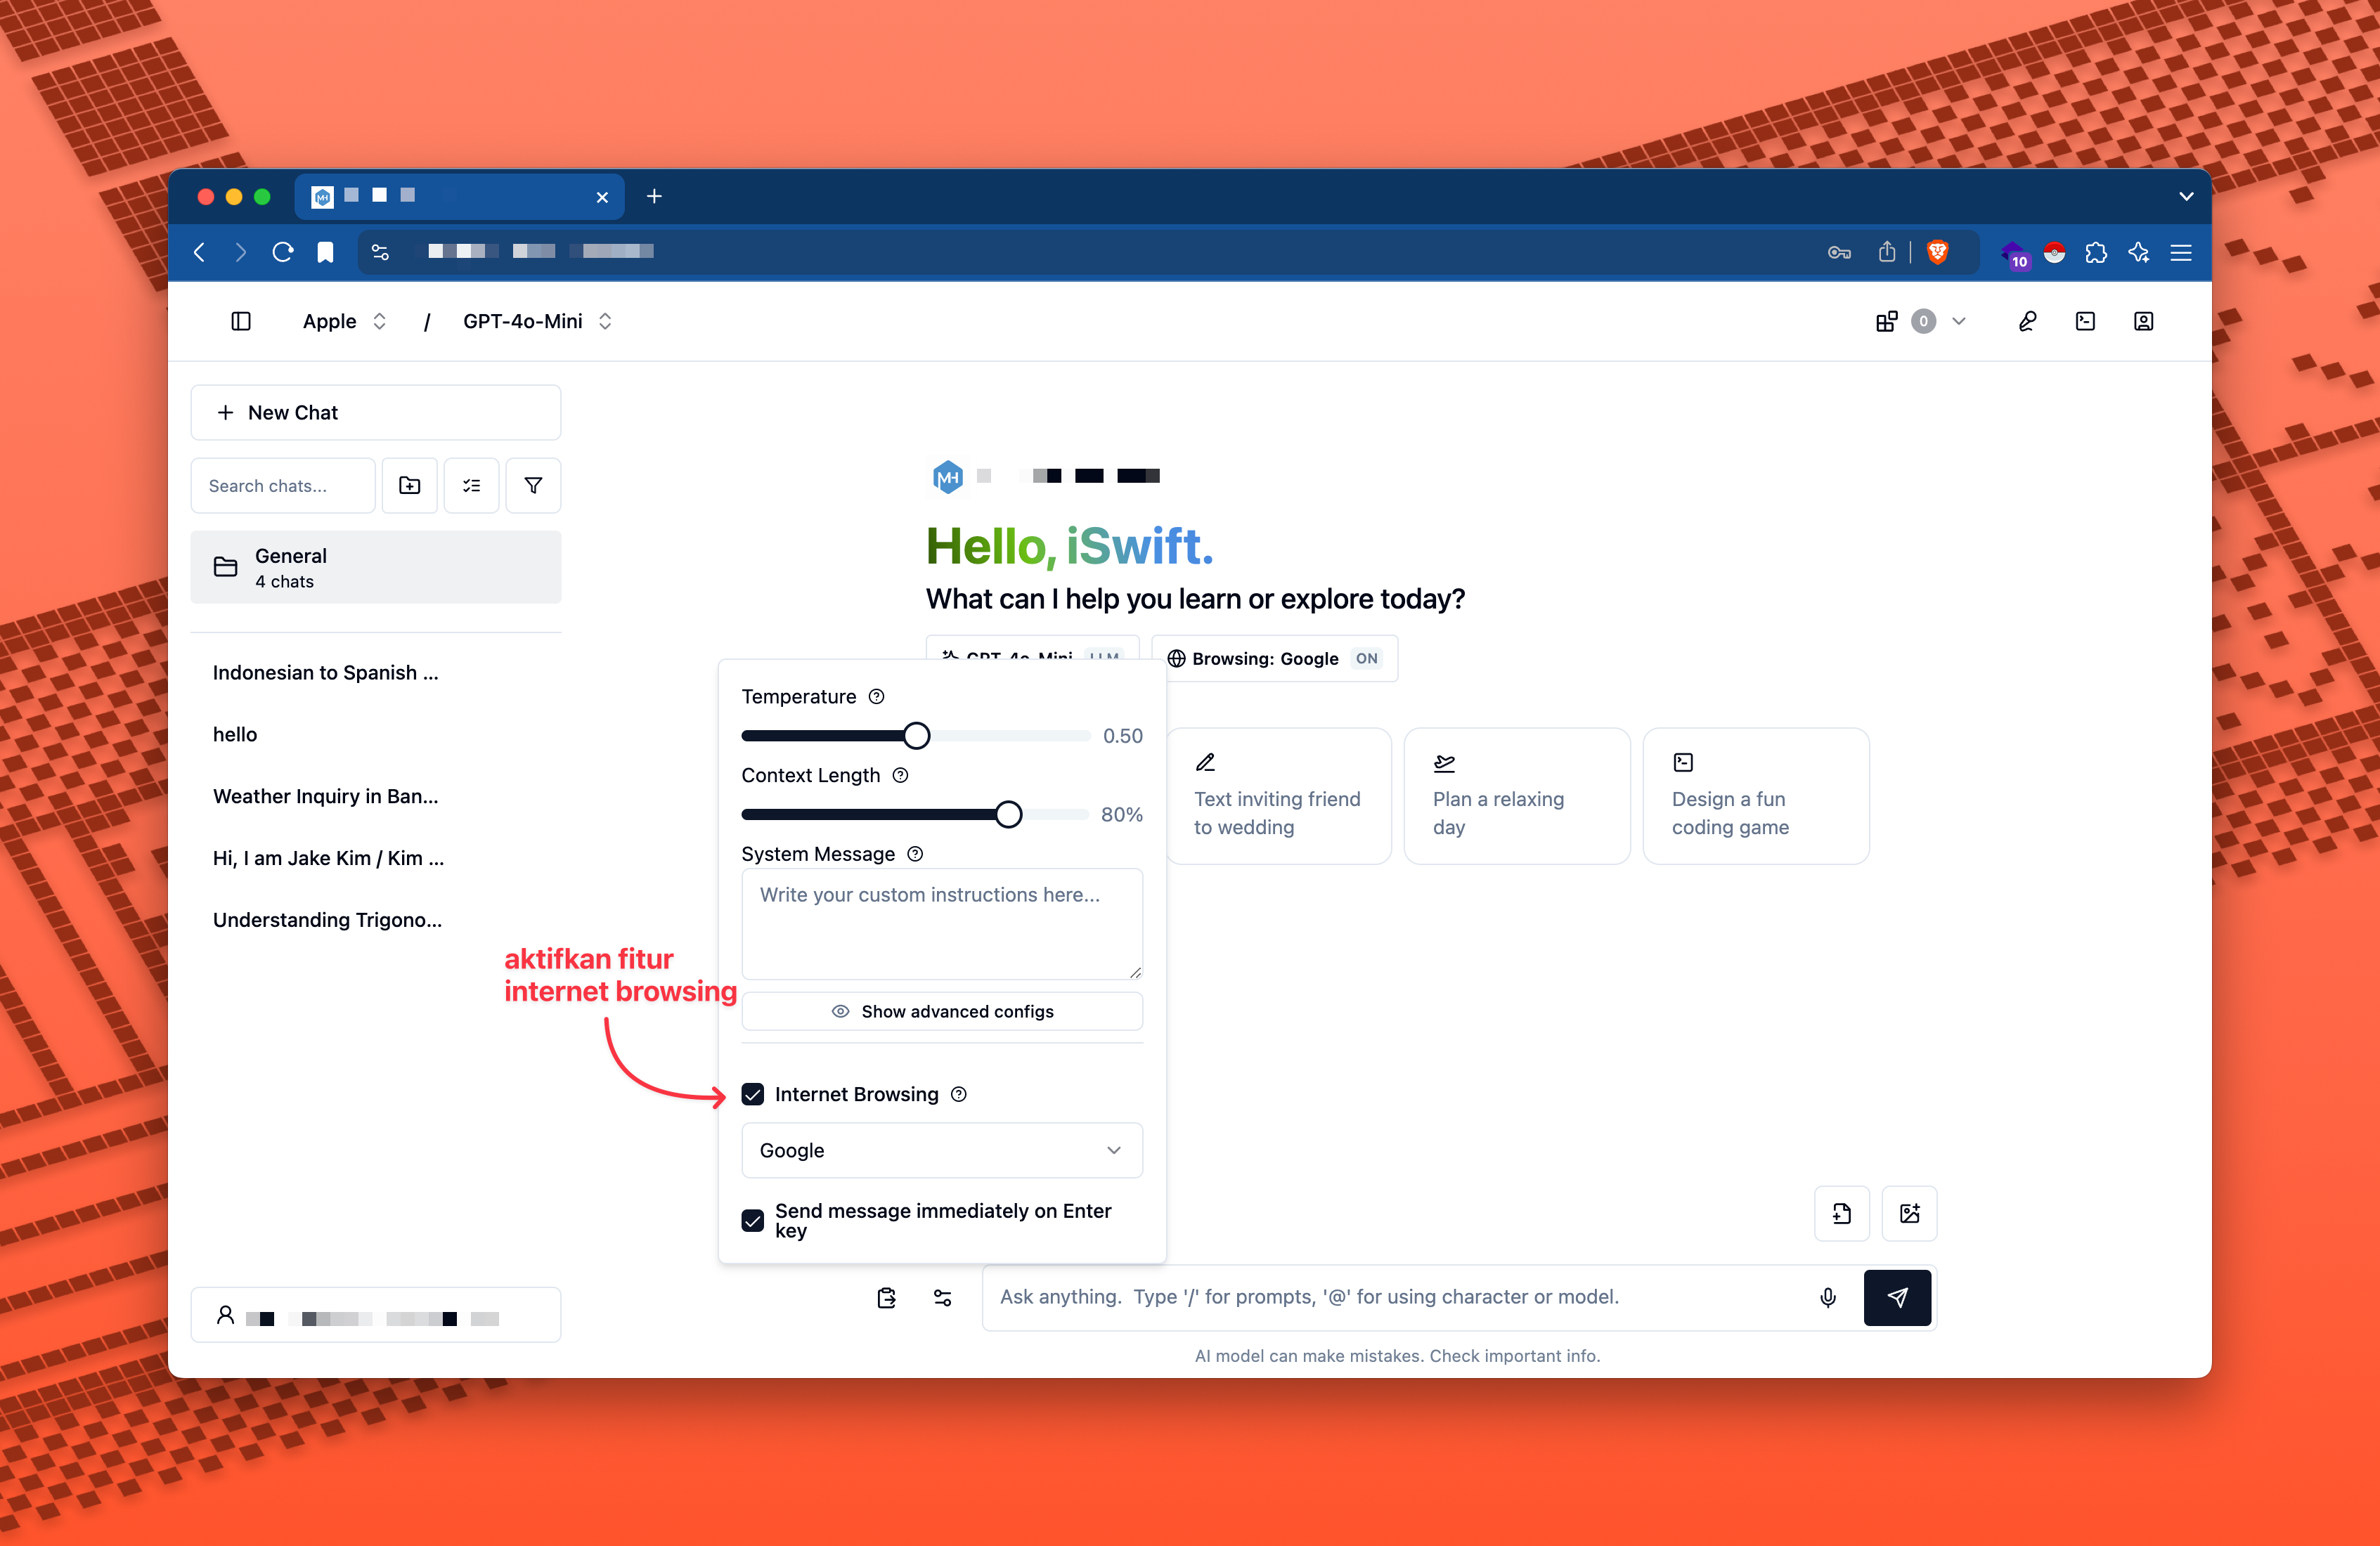Open the Google search engine dropdown
The height and width of the screenshot is (1546, 2380).
pyautogui.click(x=942, y=1150)
